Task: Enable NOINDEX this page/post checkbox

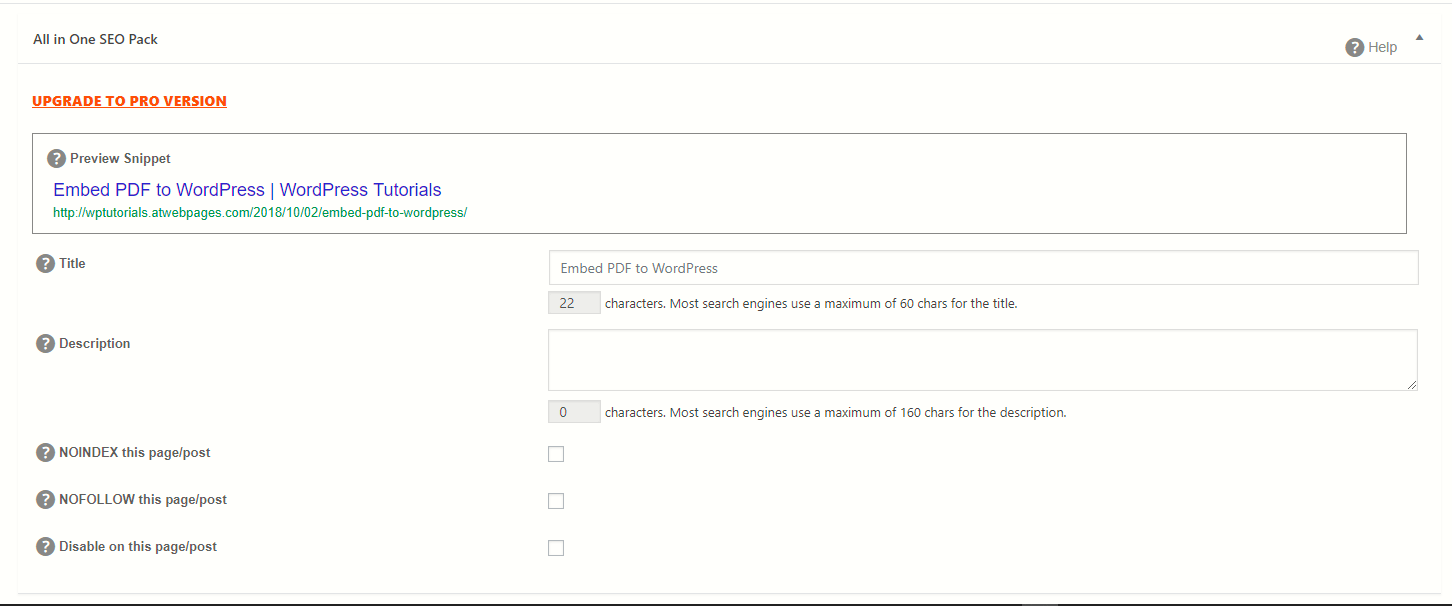Action: pos(556,454)
